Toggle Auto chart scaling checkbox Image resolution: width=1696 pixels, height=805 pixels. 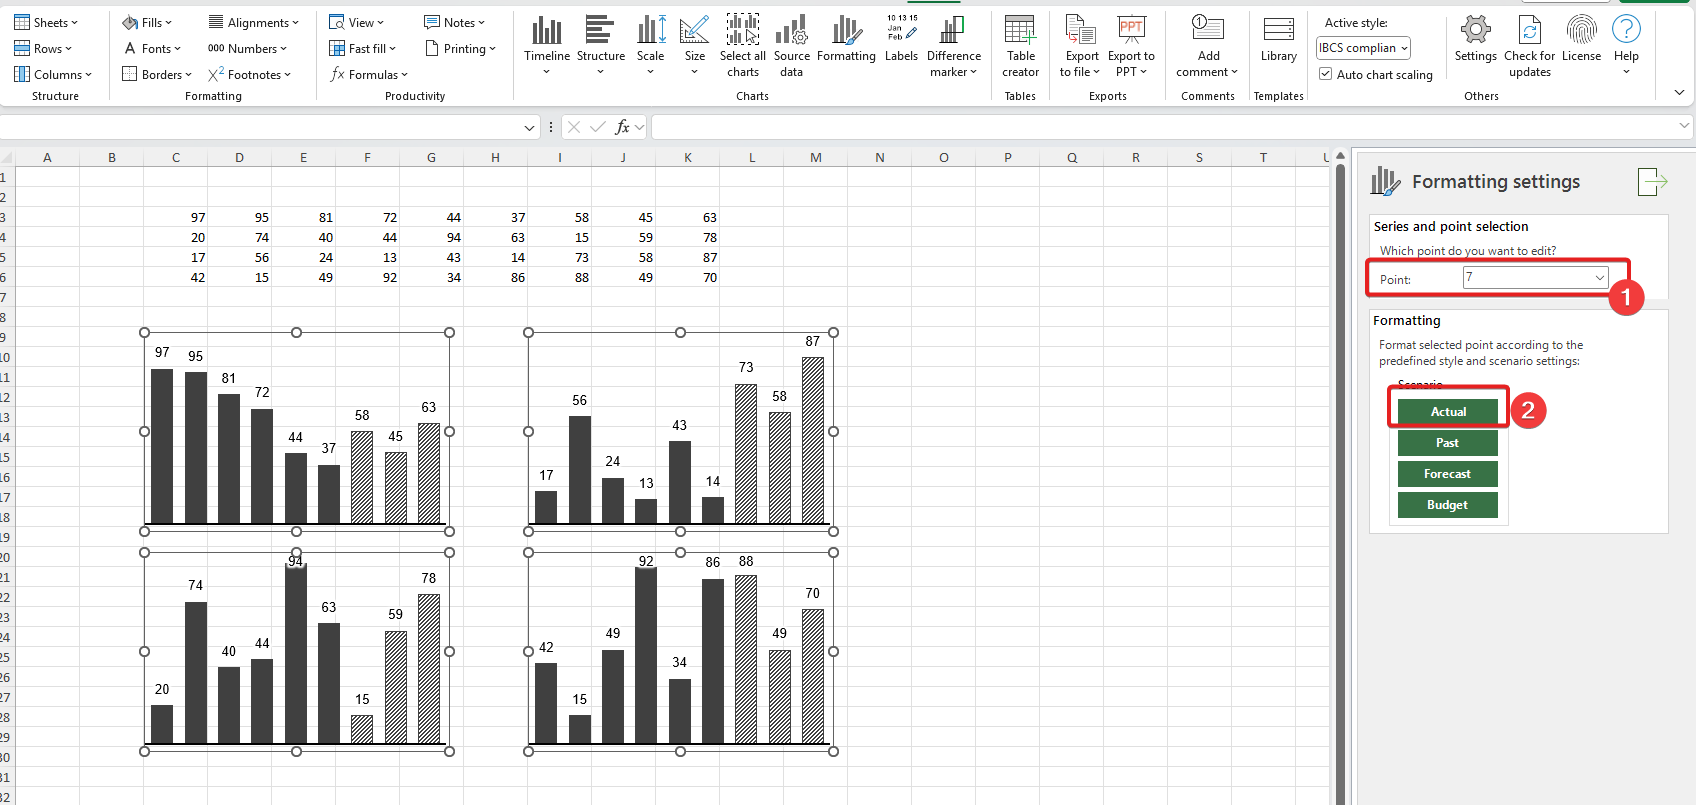tap(1326, 74)
